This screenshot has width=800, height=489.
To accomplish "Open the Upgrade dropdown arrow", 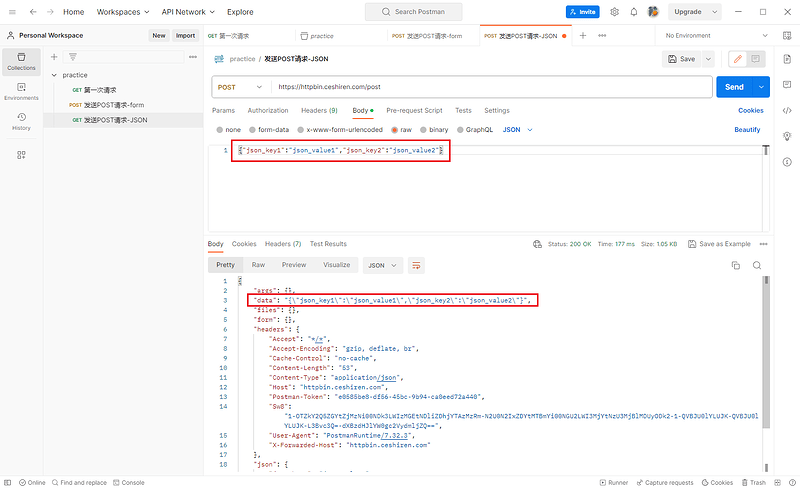I will (714, 12).
